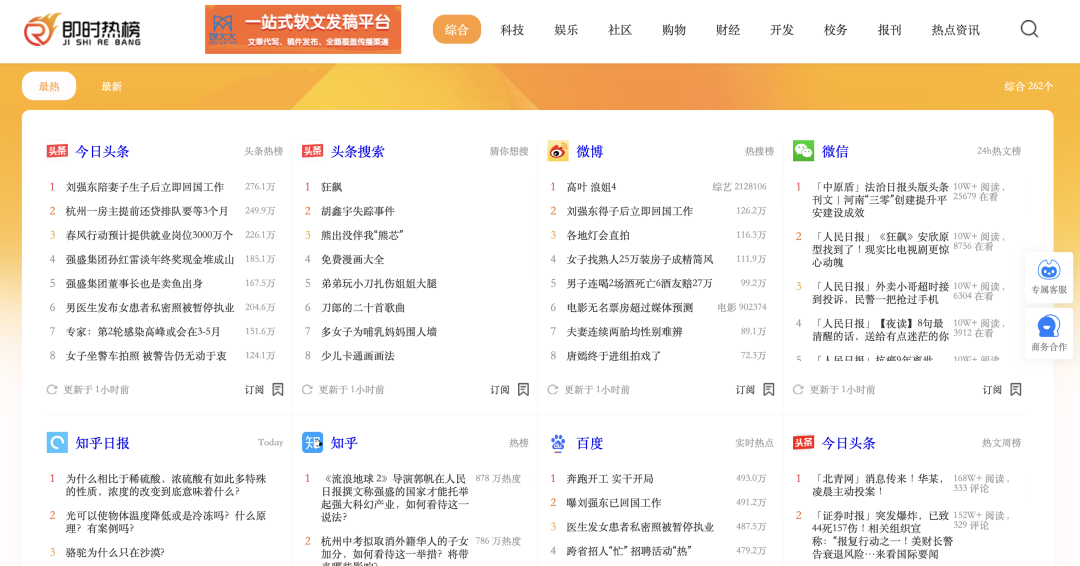The height and width of the screenshot is (566, 1080).
Task: Open the 百度 title link
Action: [x=590, y=443]
